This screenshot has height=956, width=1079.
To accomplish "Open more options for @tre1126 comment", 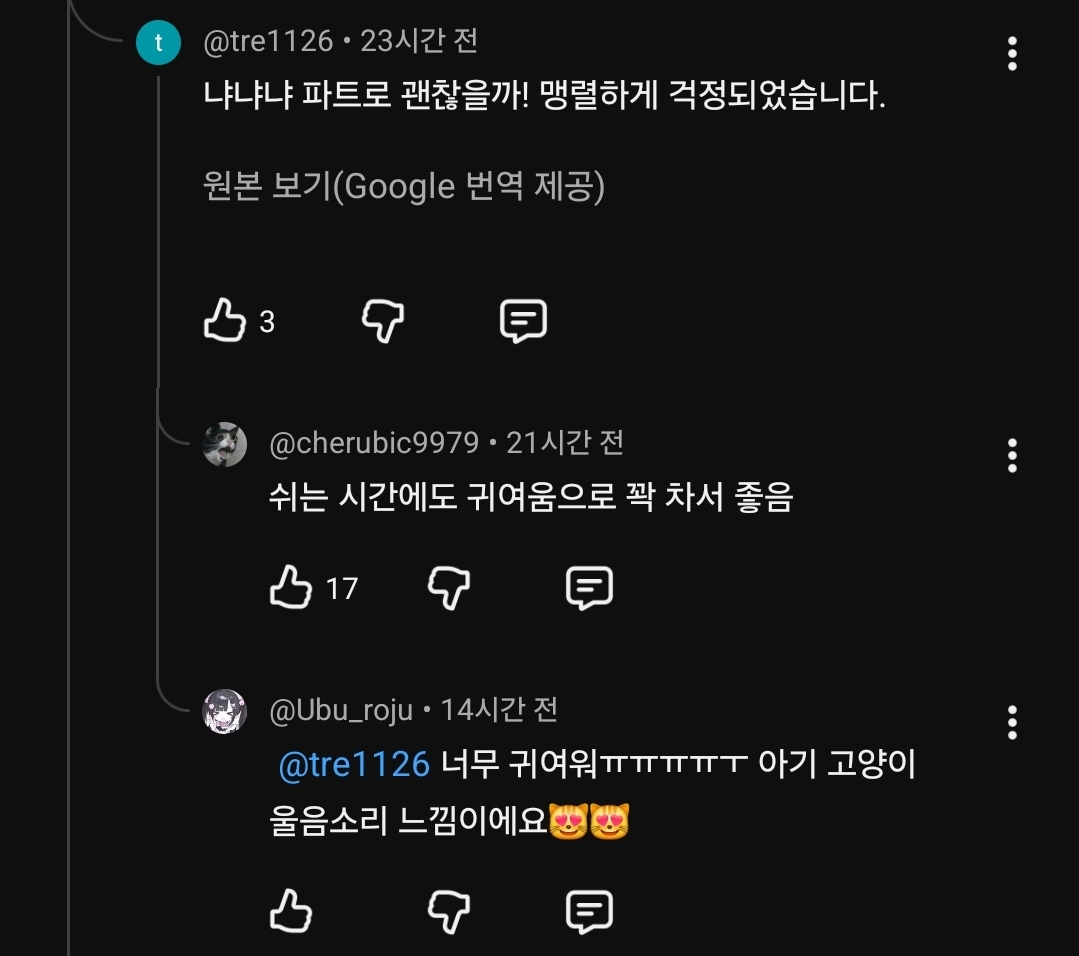I will (1012, 53).
